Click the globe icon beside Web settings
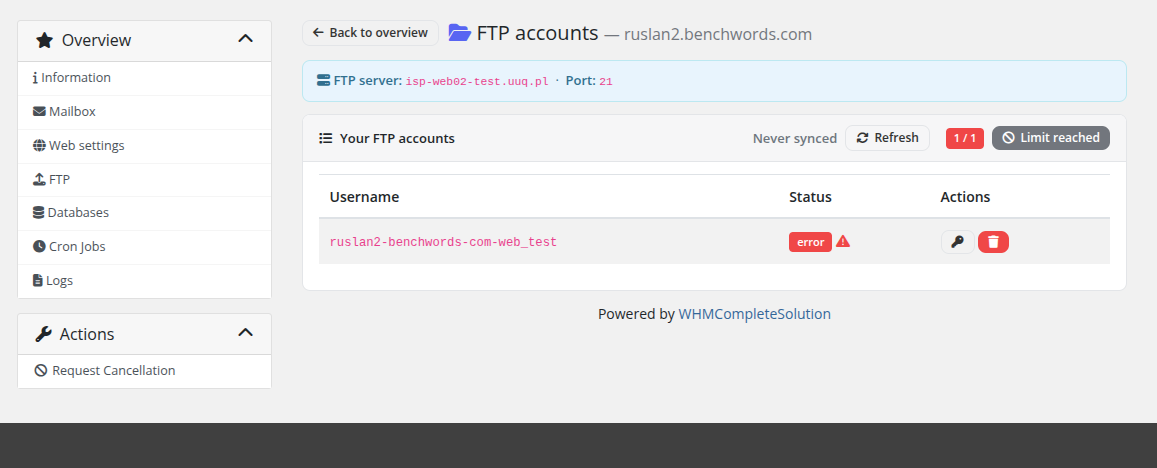This screenshot has width=1157, height=468. (39, 145)
